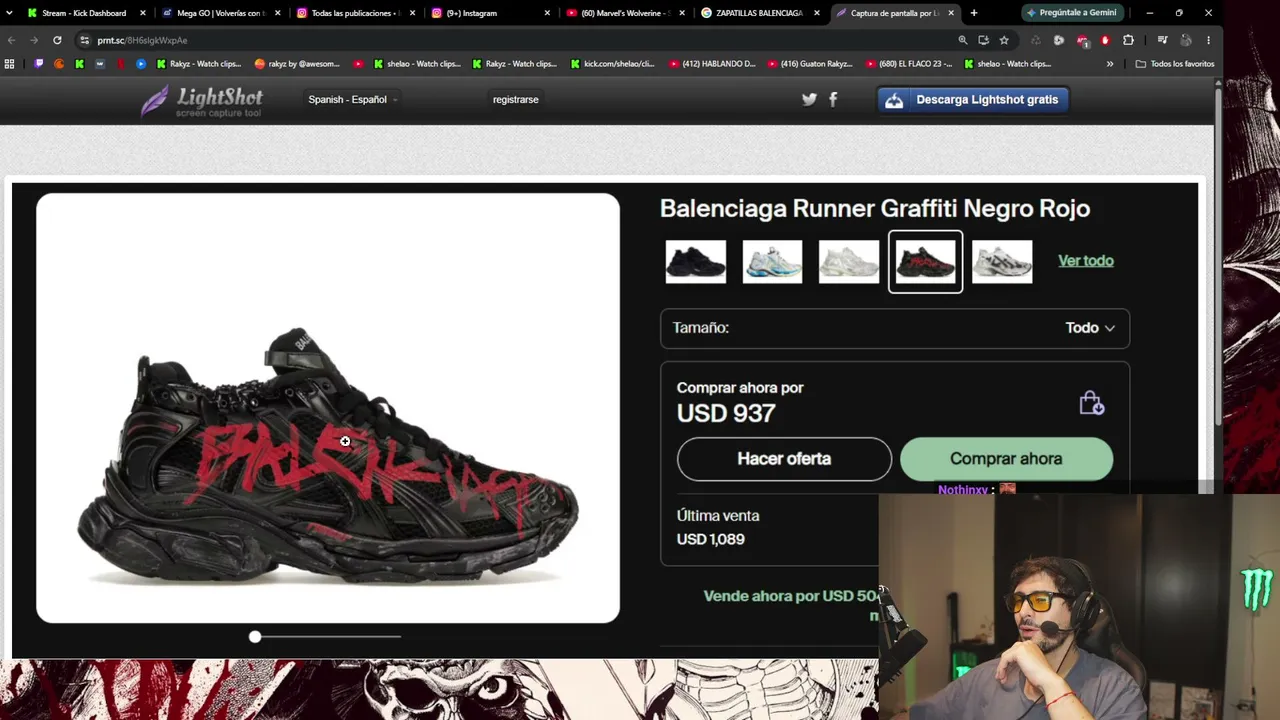
Task: View site information next to the URL
Action: click(x=85, y=40)
